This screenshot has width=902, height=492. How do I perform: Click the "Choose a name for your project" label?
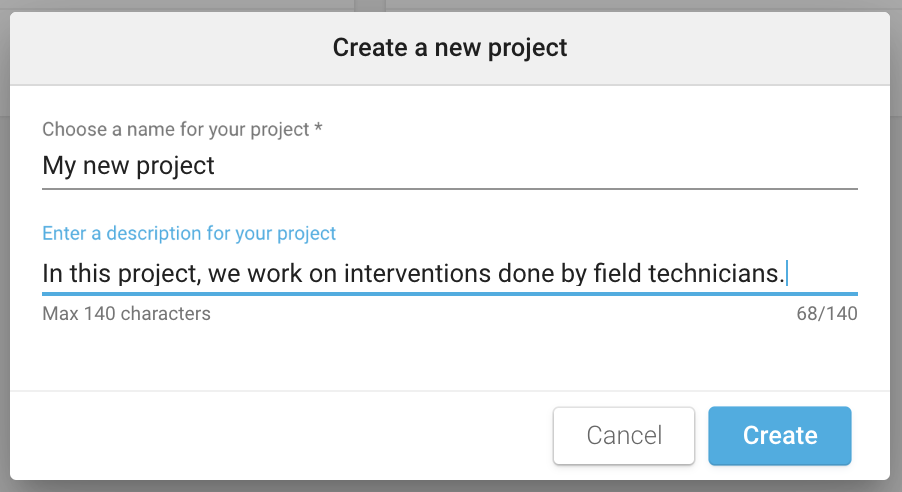point(175,129)
